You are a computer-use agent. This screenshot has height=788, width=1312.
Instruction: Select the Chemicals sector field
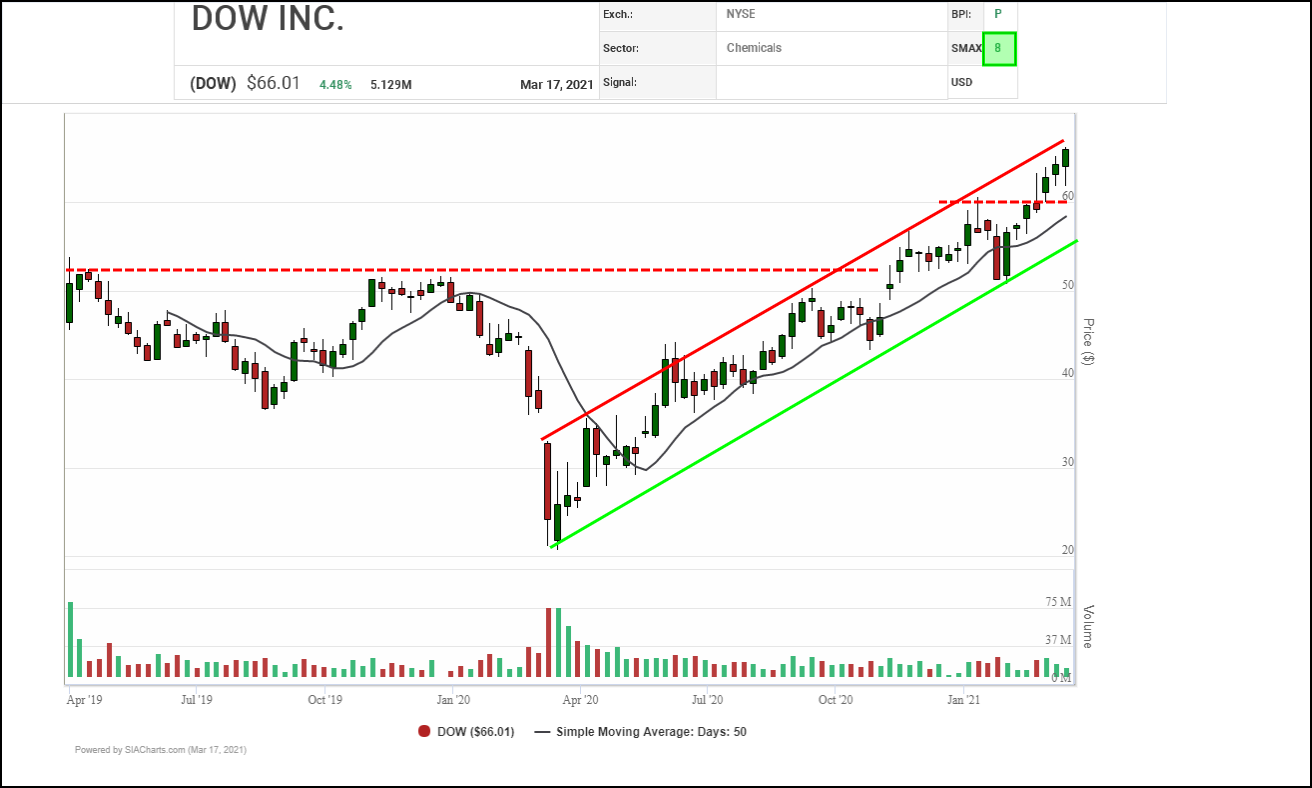point(754,48)
